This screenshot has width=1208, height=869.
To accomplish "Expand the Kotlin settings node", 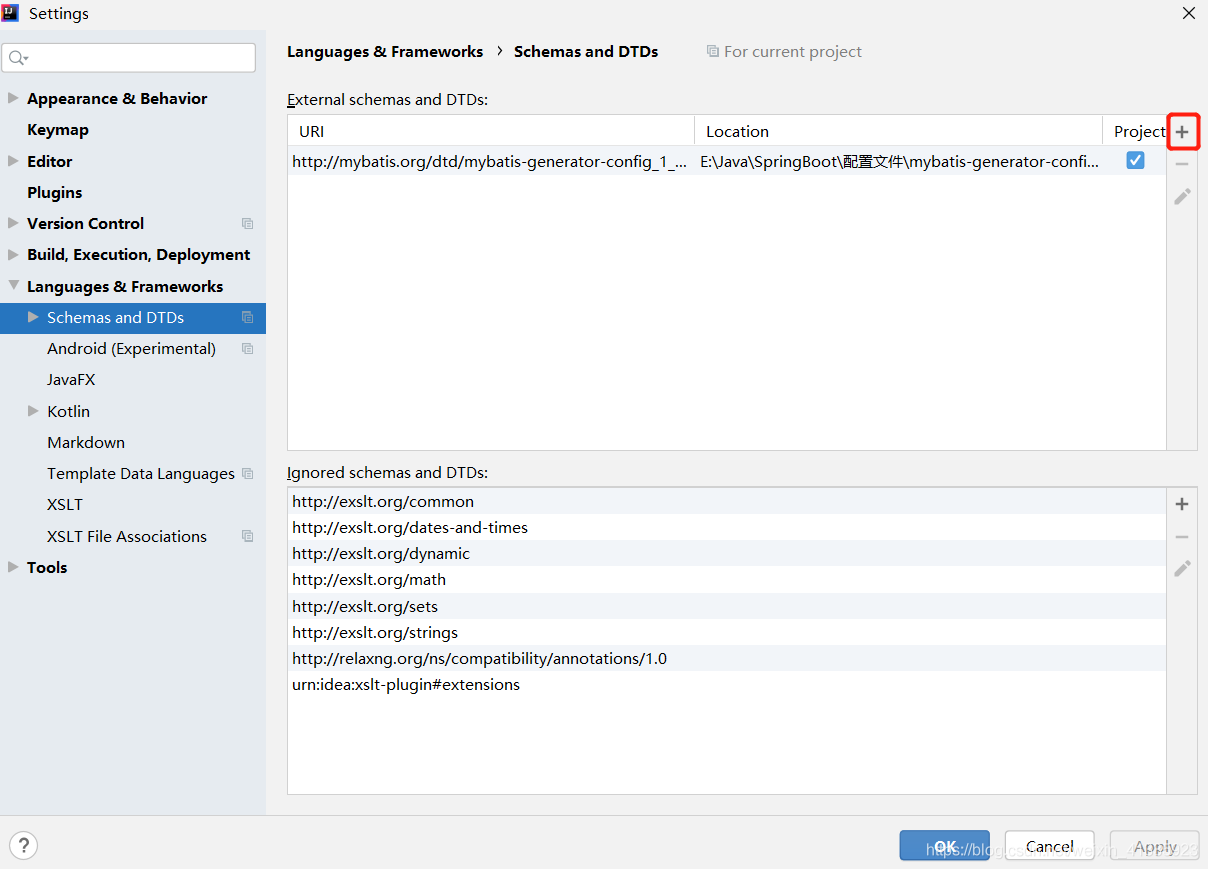I will point(33,411).
